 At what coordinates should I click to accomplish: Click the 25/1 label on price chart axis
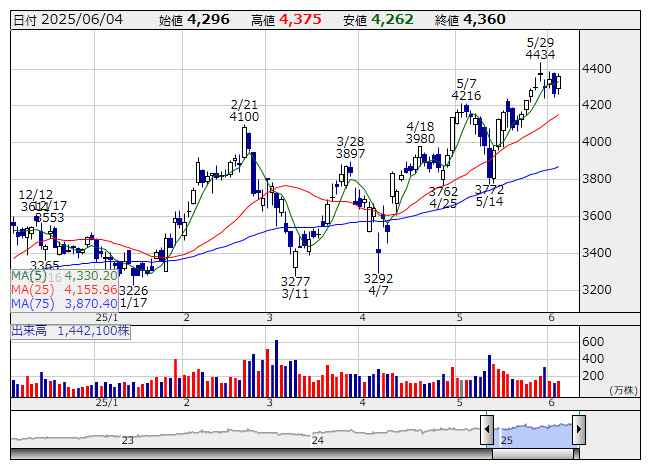(107, 318)
